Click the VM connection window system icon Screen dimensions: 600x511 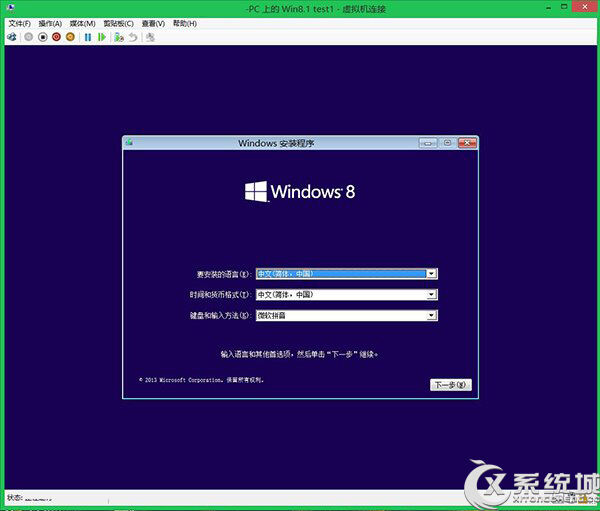11,7
